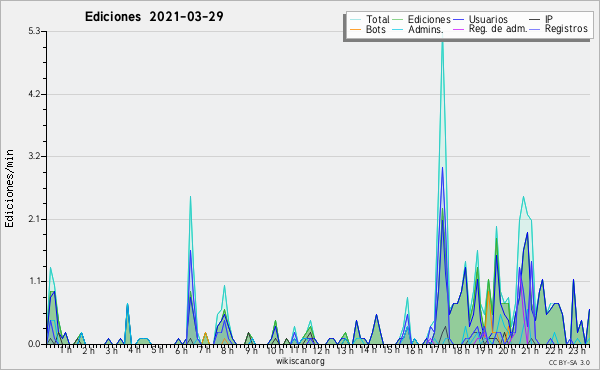
Task: Click the 16 h x-axis label
Action: point(414,351)
